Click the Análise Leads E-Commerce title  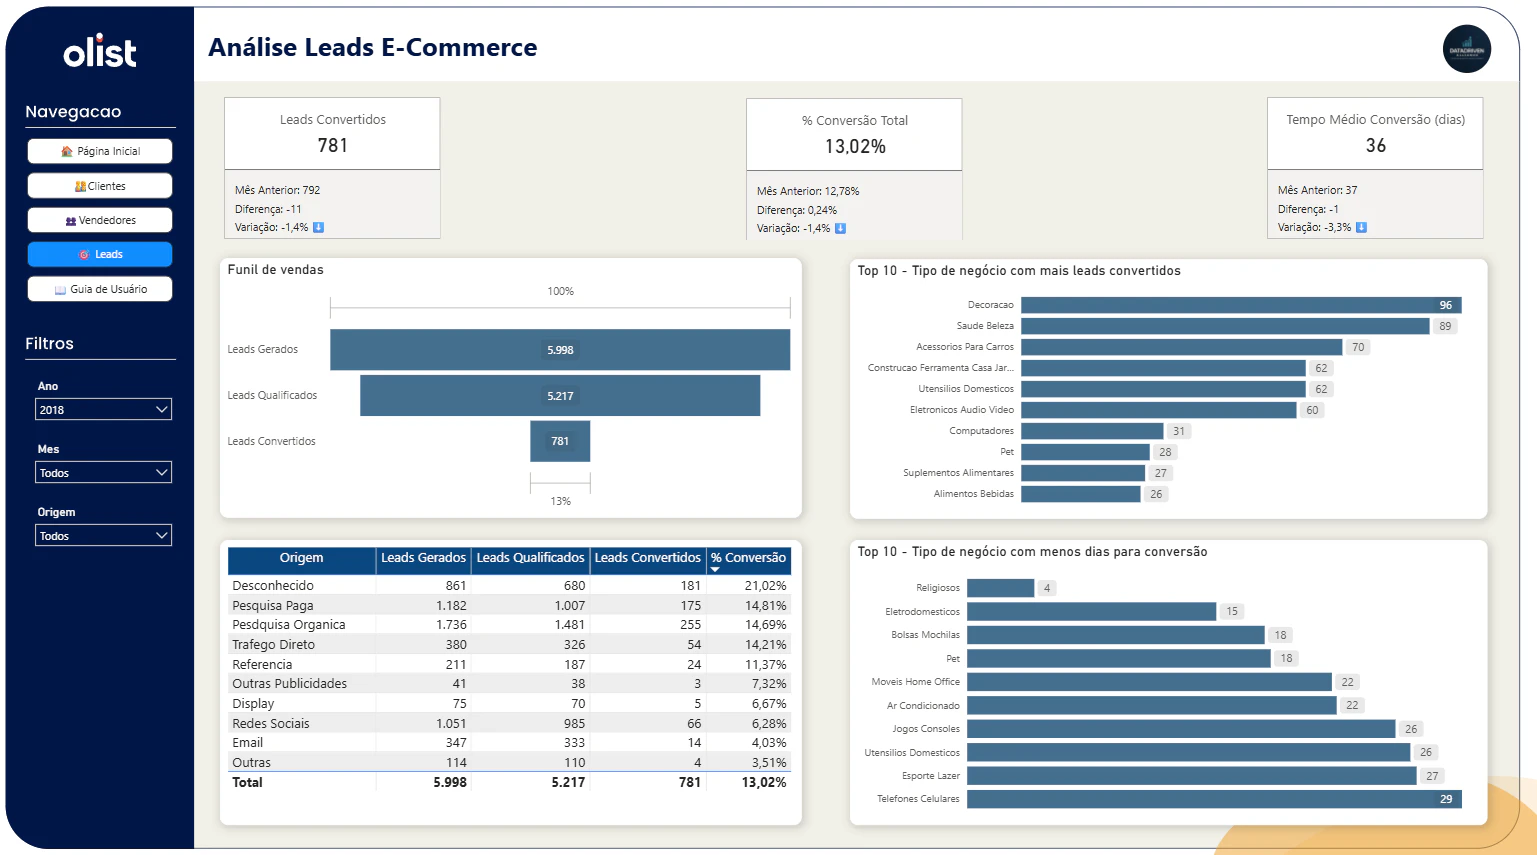[x=373, y=47]
